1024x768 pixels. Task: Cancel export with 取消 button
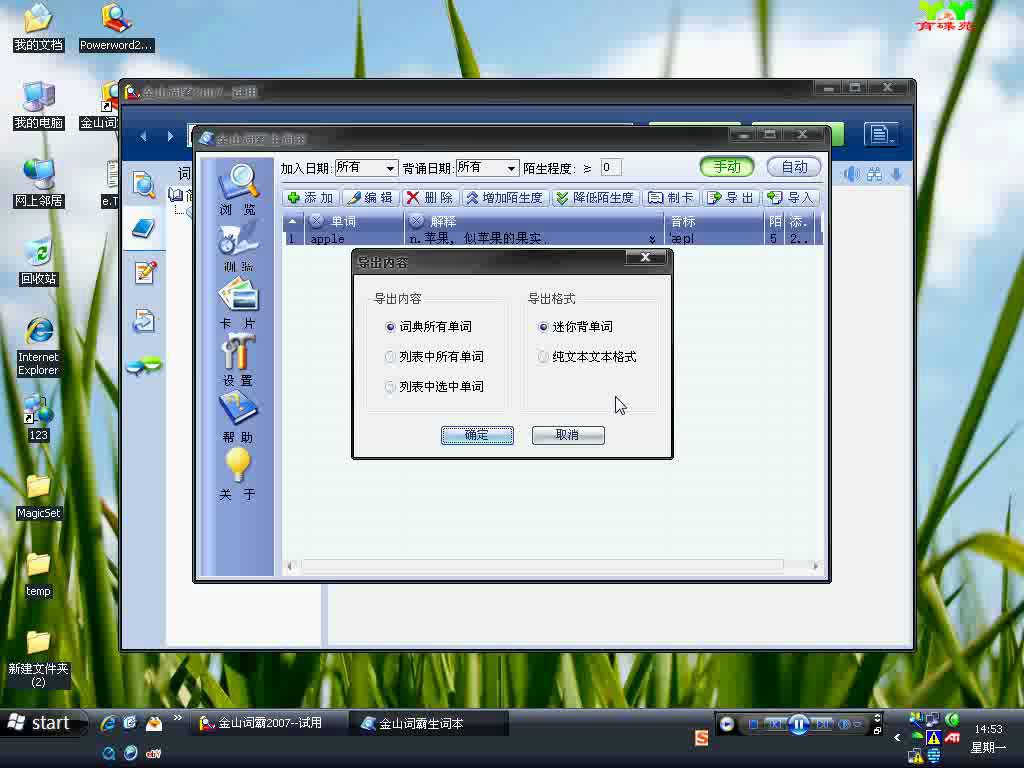(x=568, y=435)
